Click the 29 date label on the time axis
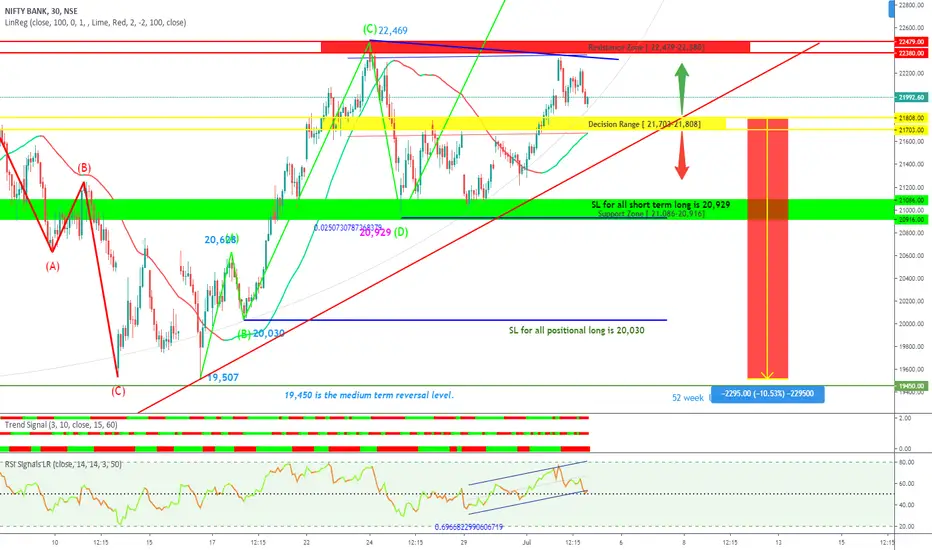The width and height of the screenshot is (932, 550). pyautogui.click(x=464, y=542)
